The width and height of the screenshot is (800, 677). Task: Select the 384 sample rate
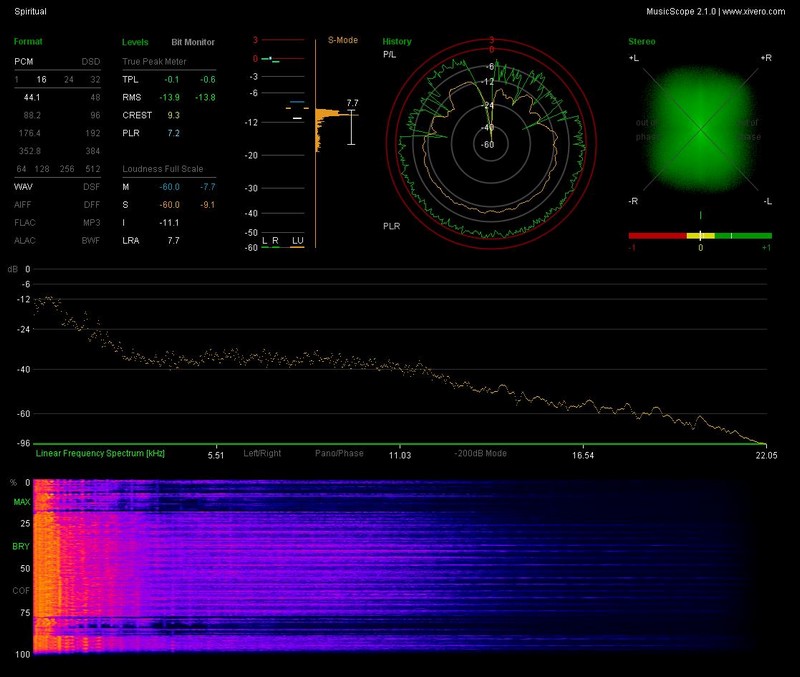click(93, 151)
